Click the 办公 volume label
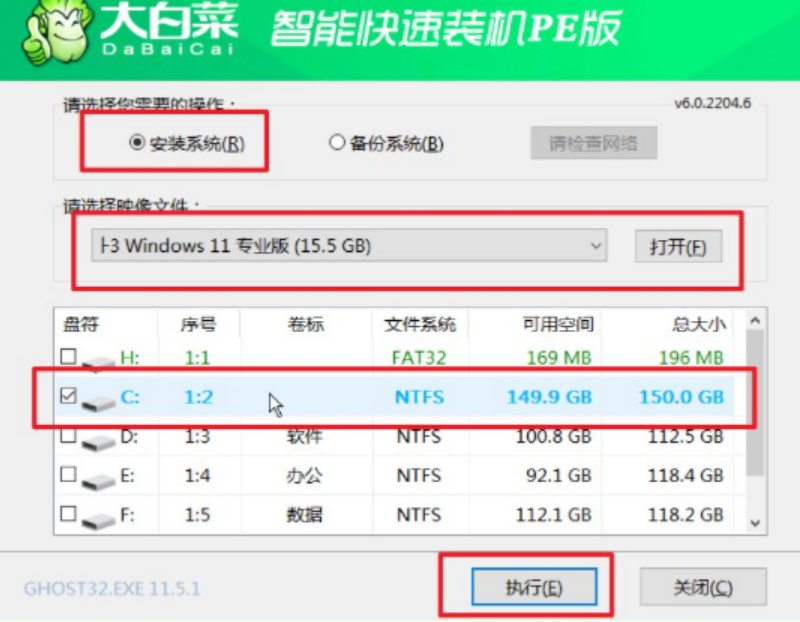 [x=304, y=476]
